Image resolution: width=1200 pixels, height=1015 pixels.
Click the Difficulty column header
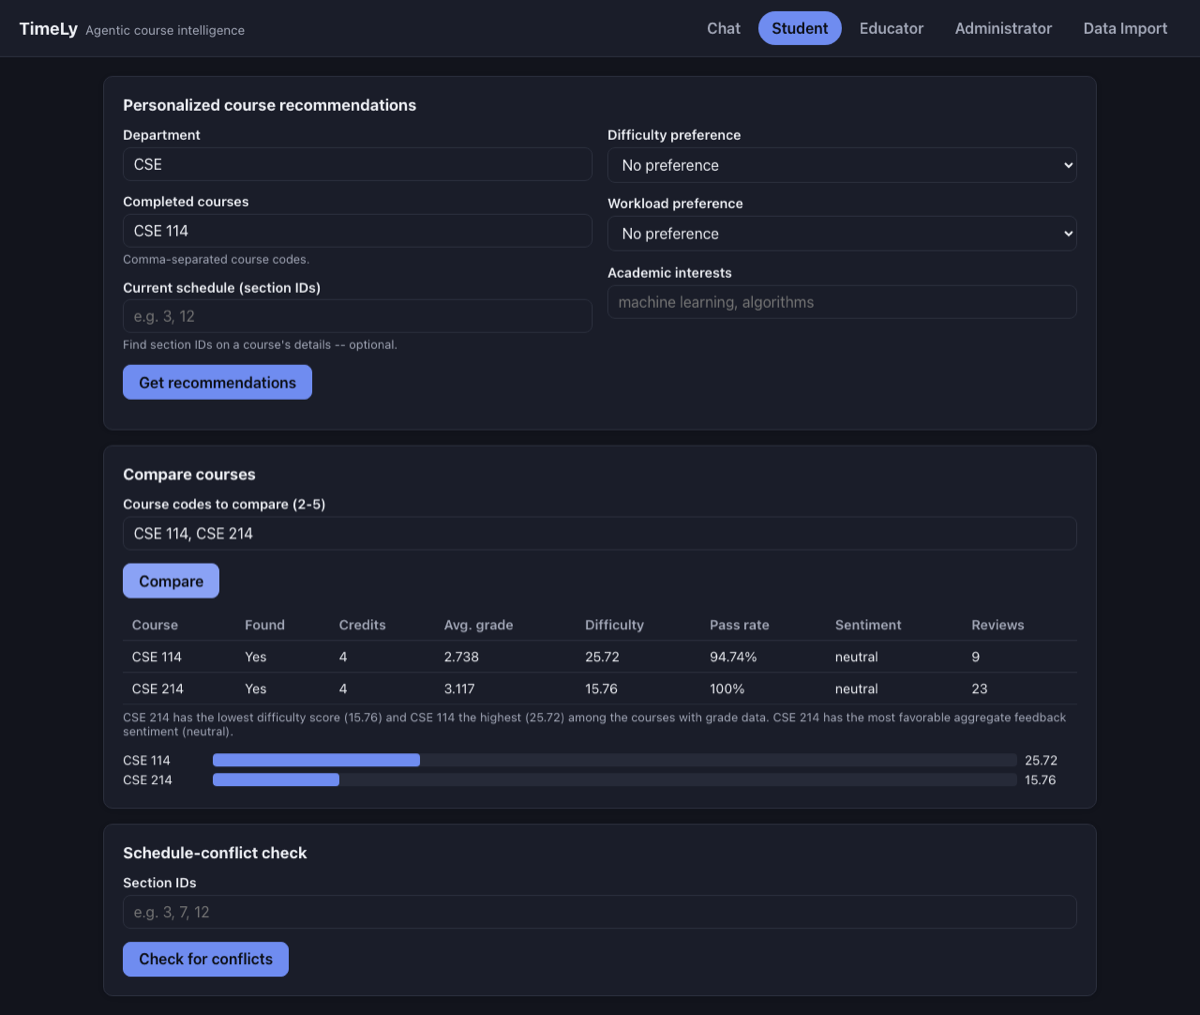tap(614, 625)
